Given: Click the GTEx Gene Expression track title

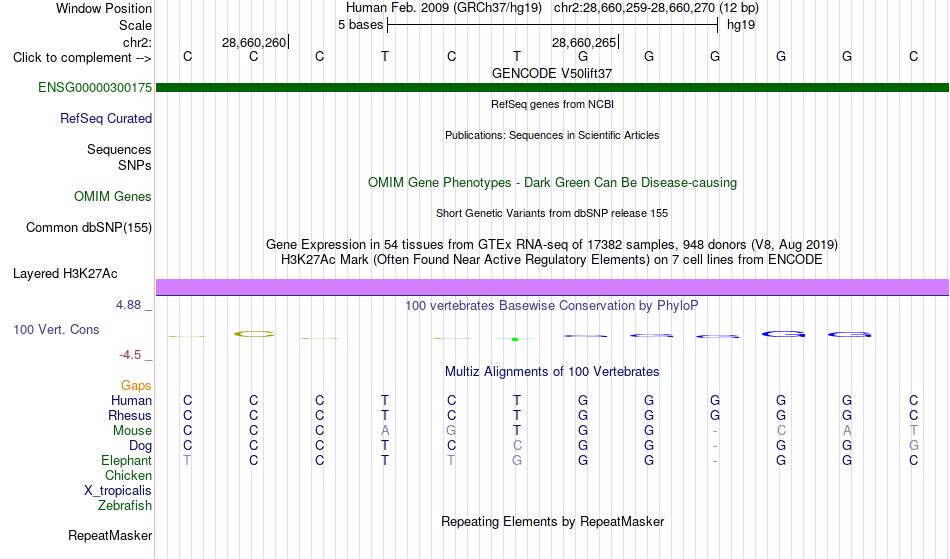Looking at the screenshot, I should point(552,244).
